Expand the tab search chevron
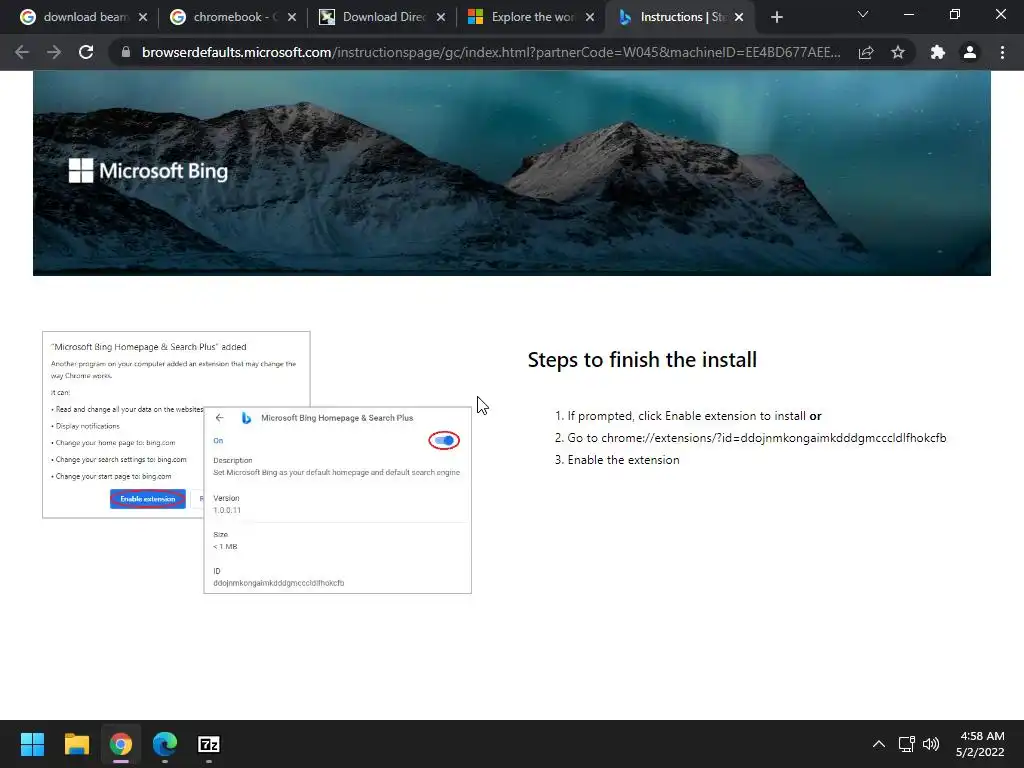This screenshot has width=1024, height=768. 863,14
